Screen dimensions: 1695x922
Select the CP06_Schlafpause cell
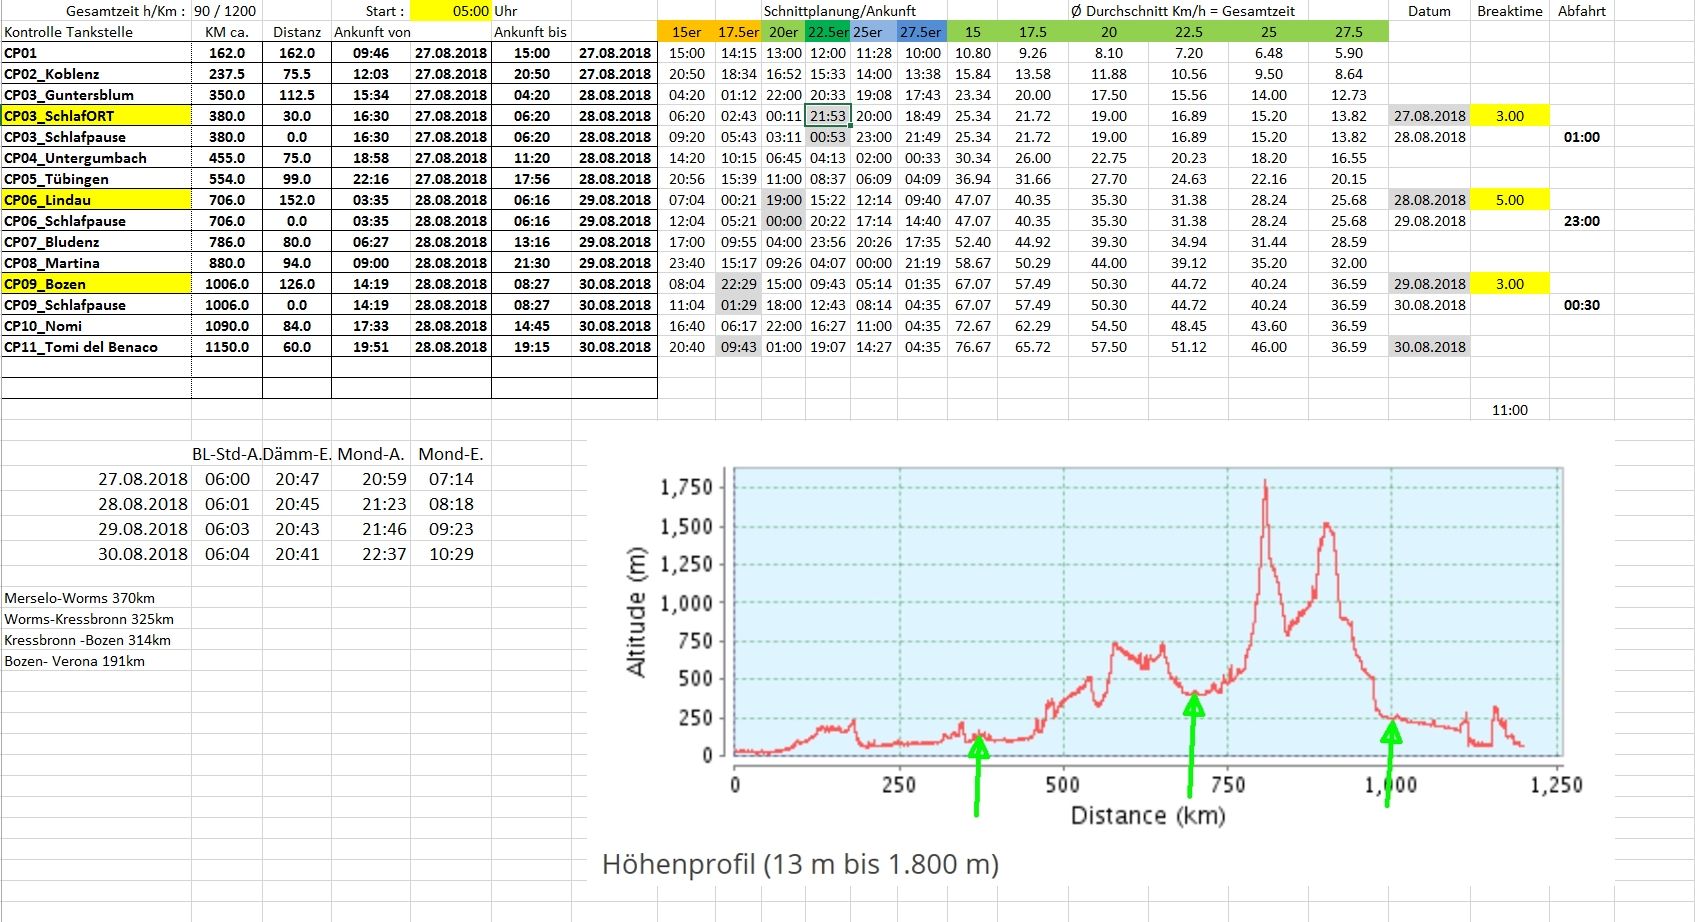[96, 221]
